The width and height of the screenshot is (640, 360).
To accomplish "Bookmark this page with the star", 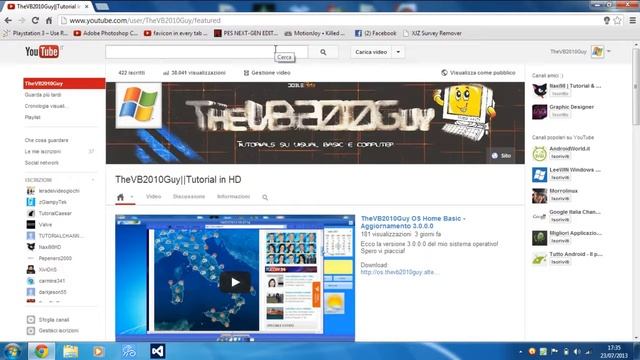I will (x=618, y=20).
